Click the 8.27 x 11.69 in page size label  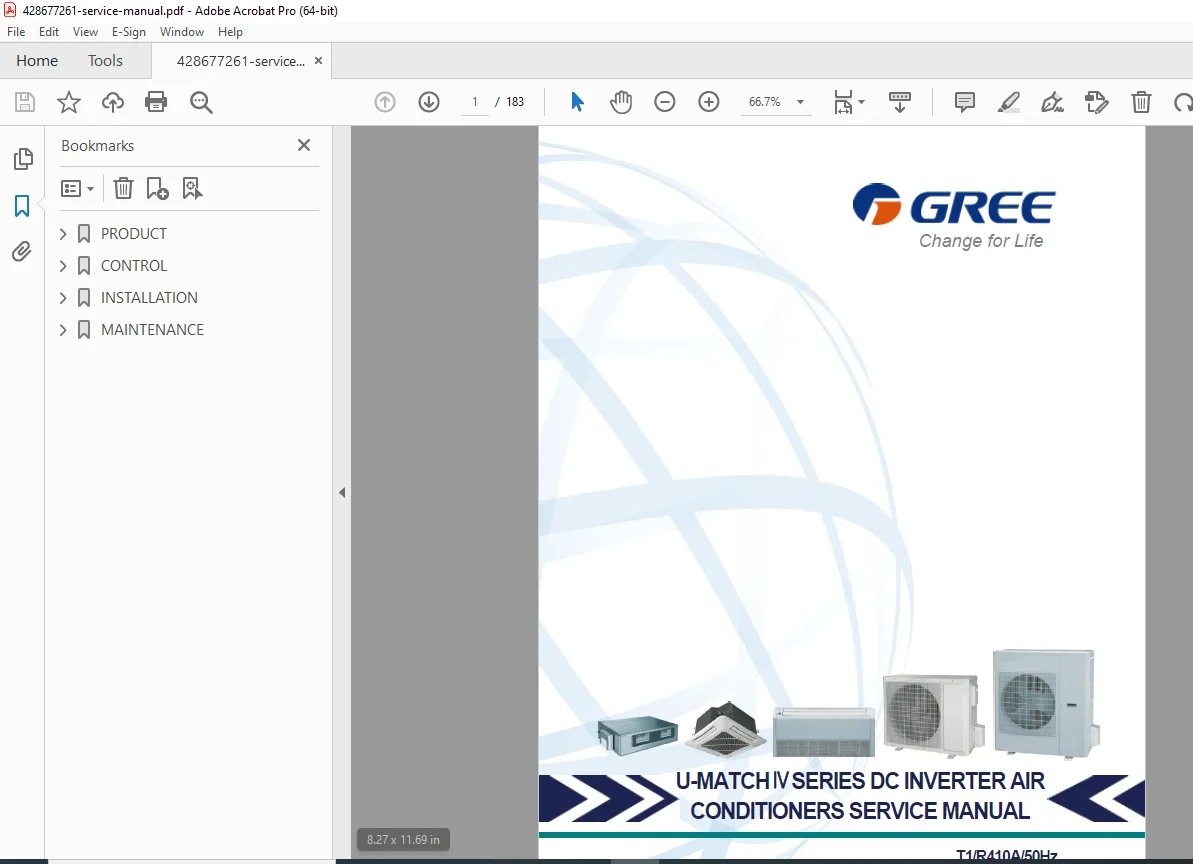[403, 840]
